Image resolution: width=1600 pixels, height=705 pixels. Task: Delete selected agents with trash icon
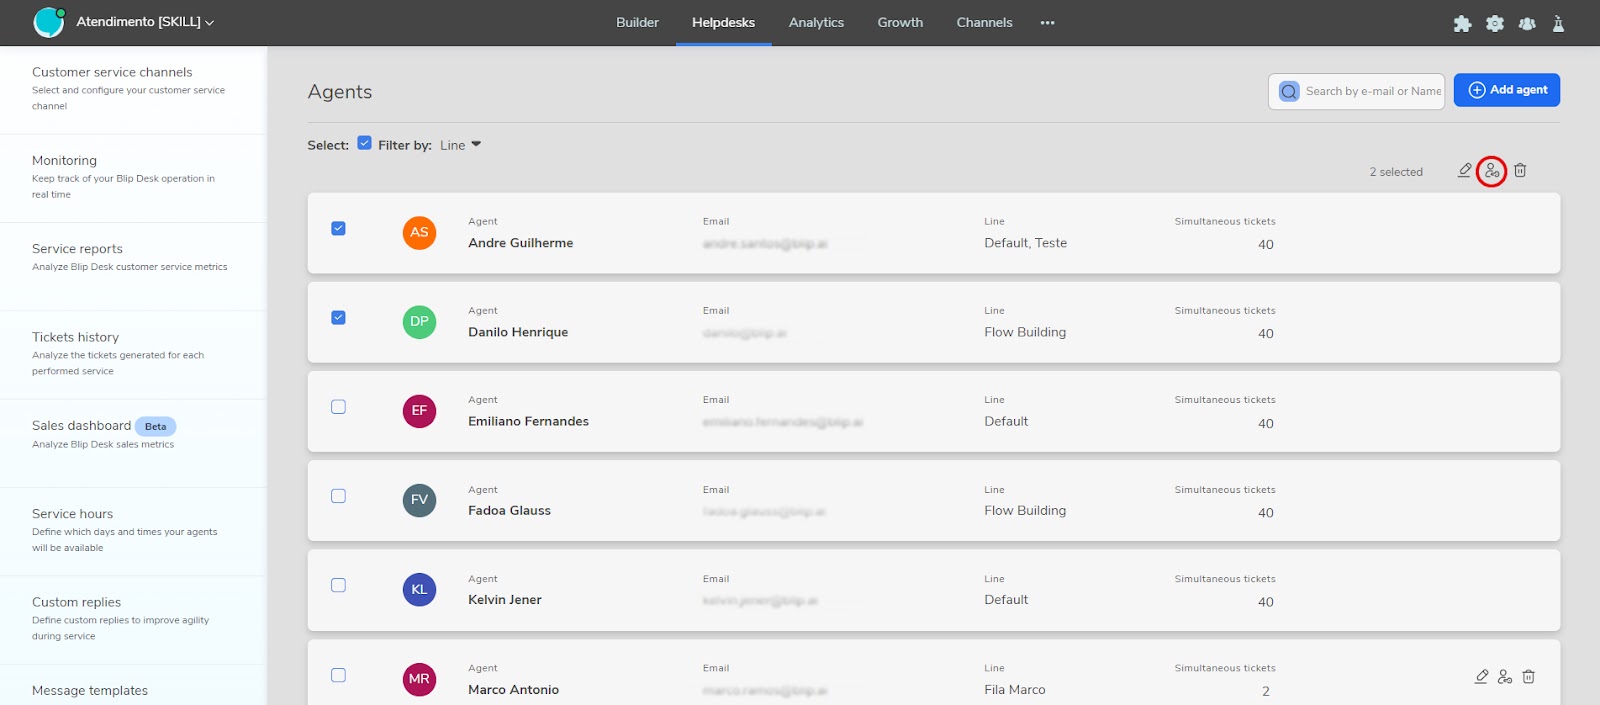1520,171
